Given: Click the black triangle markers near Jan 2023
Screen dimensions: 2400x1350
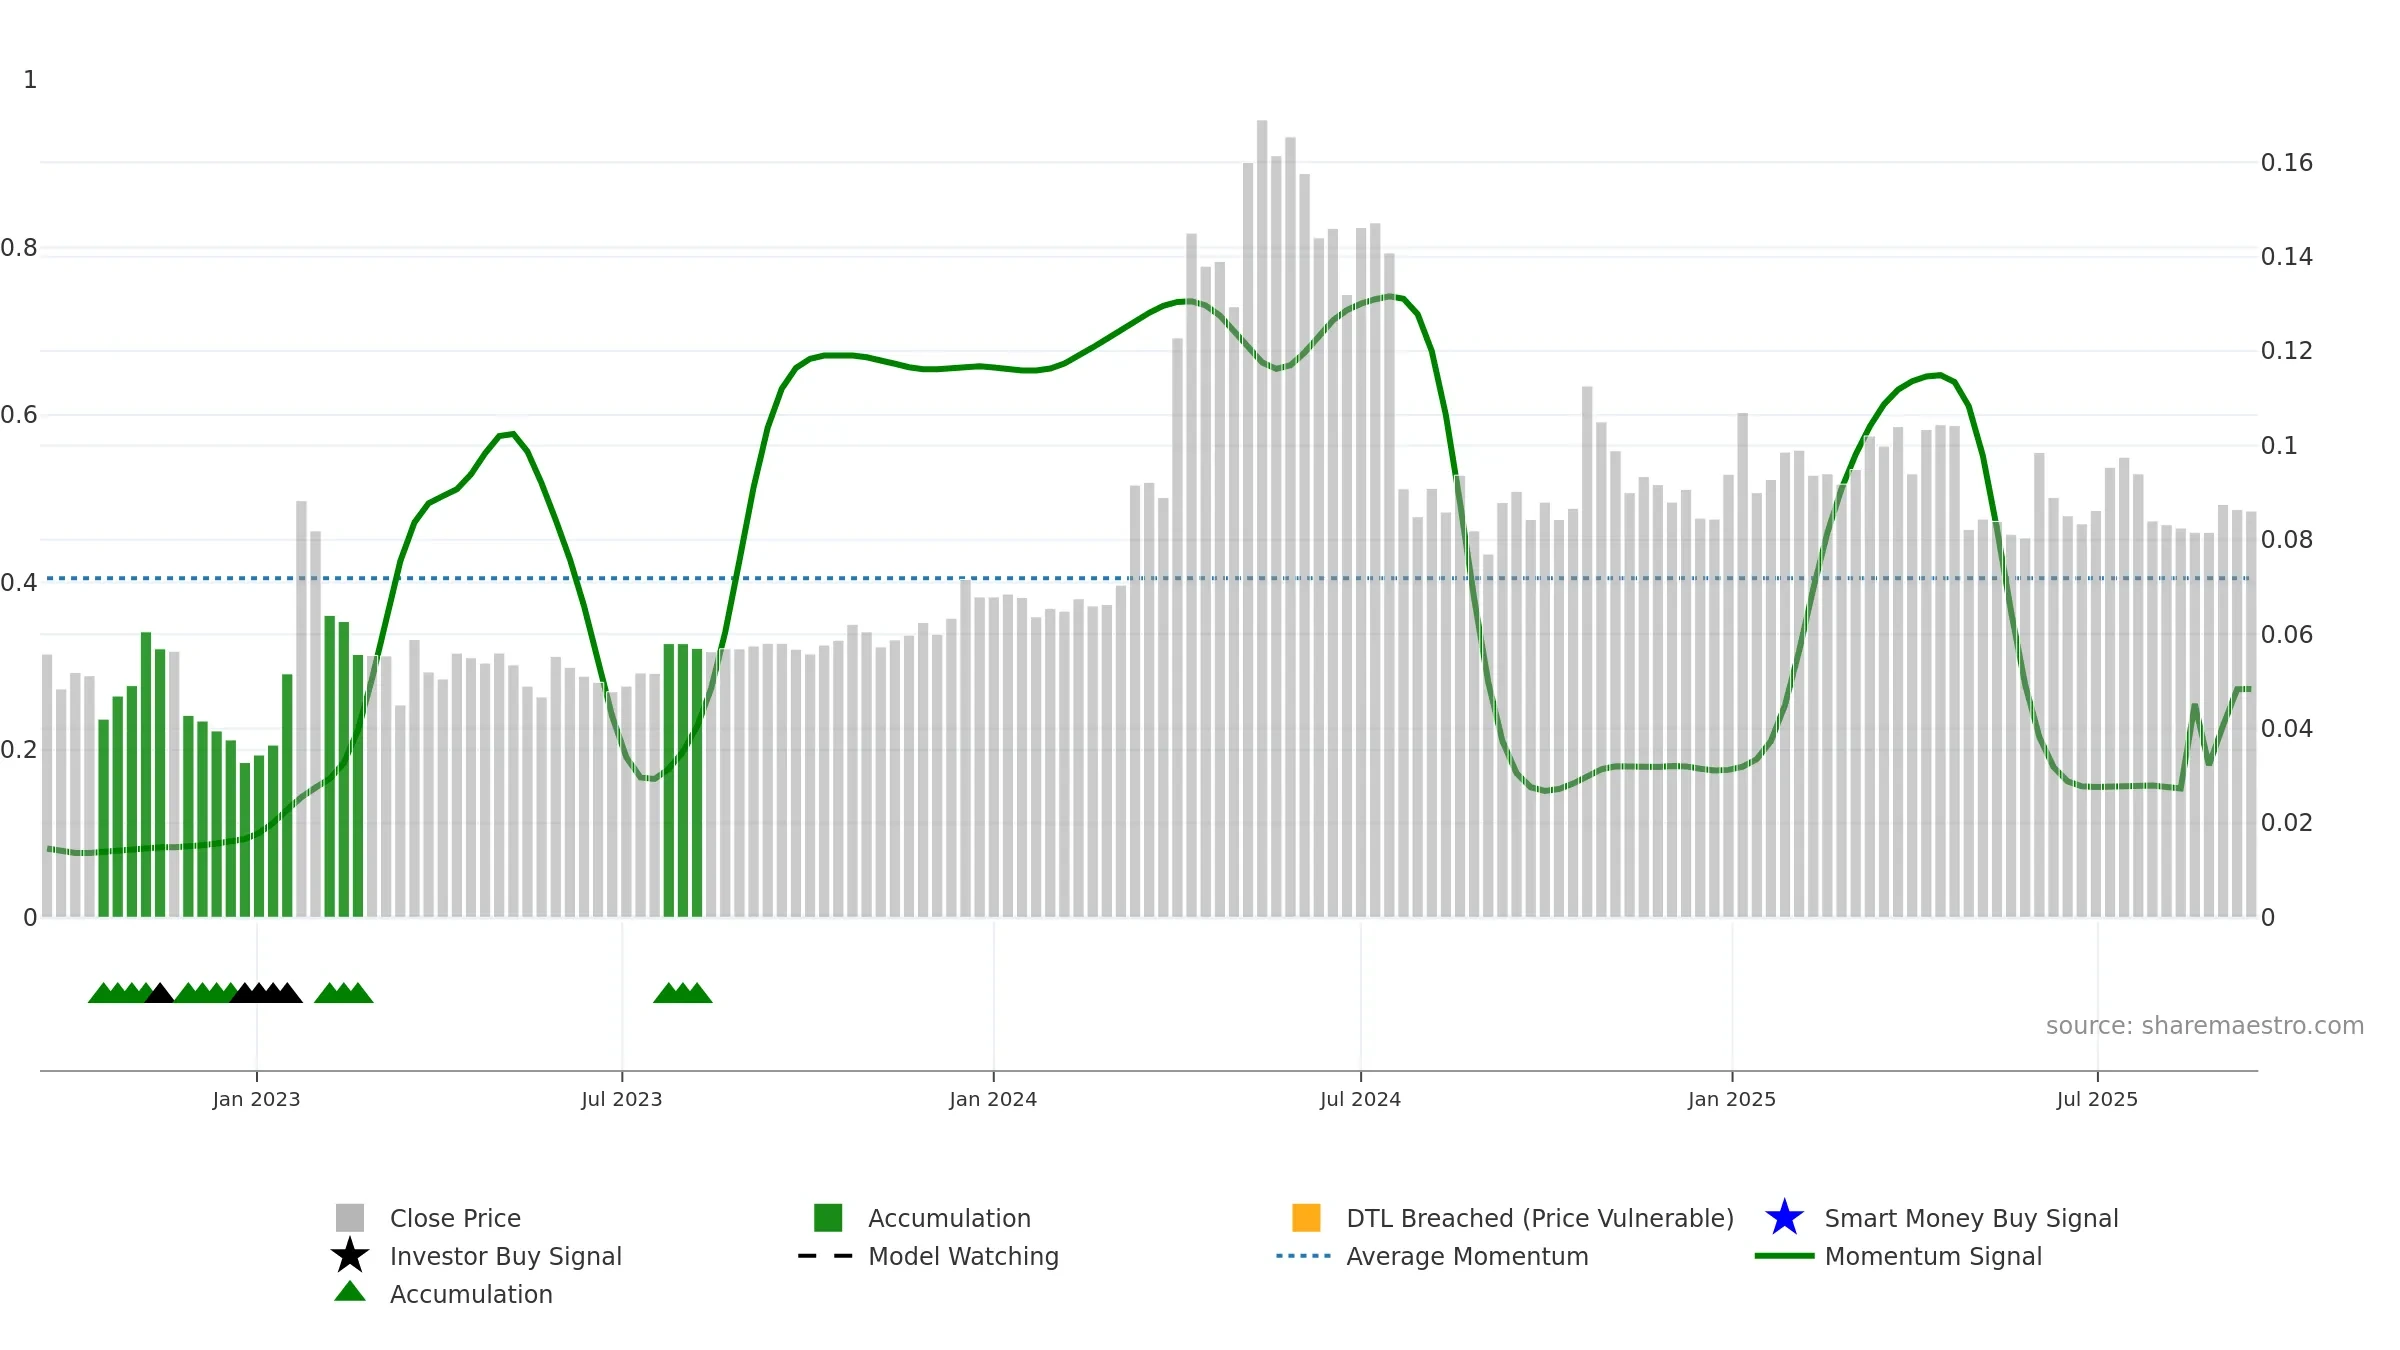Looking at the screenshot, I should [266, 992].
